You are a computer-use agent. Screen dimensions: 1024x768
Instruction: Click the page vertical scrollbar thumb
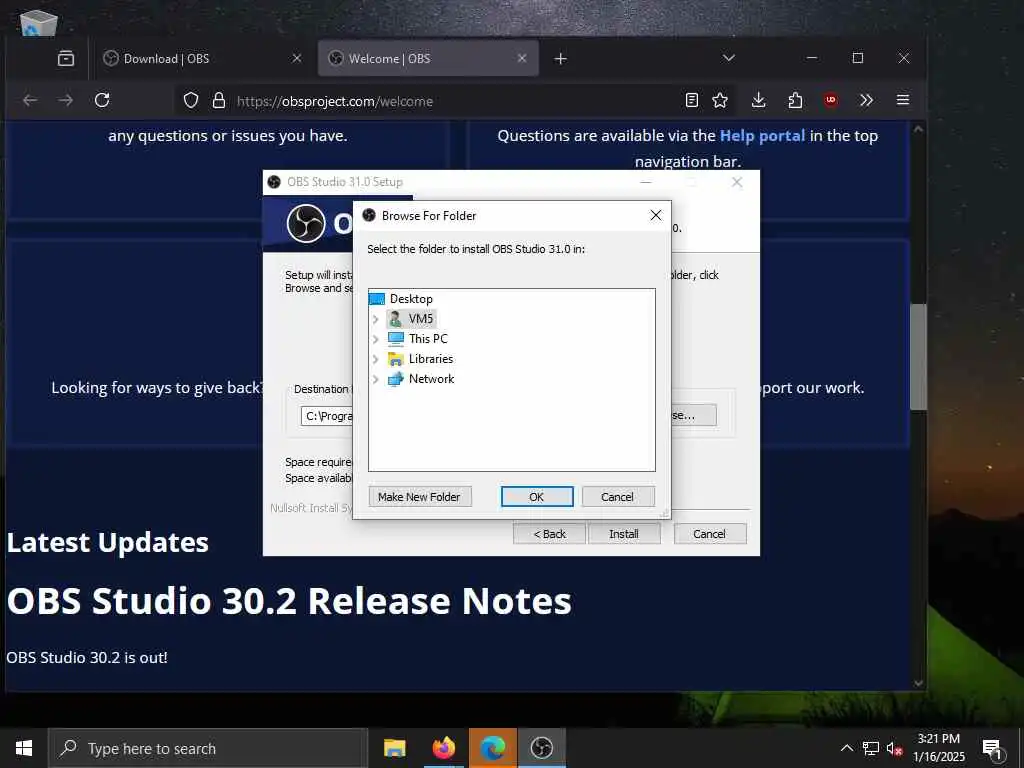pos(918,357)
